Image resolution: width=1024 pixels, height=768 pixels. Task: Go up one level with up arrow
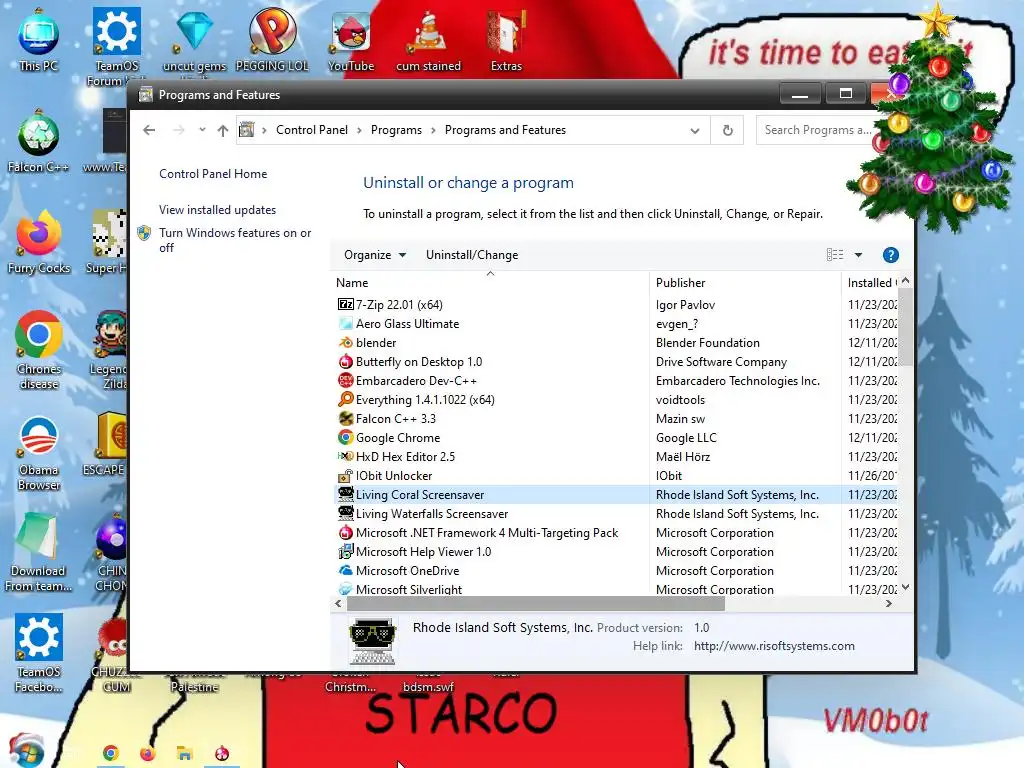(x=223, y=130)
